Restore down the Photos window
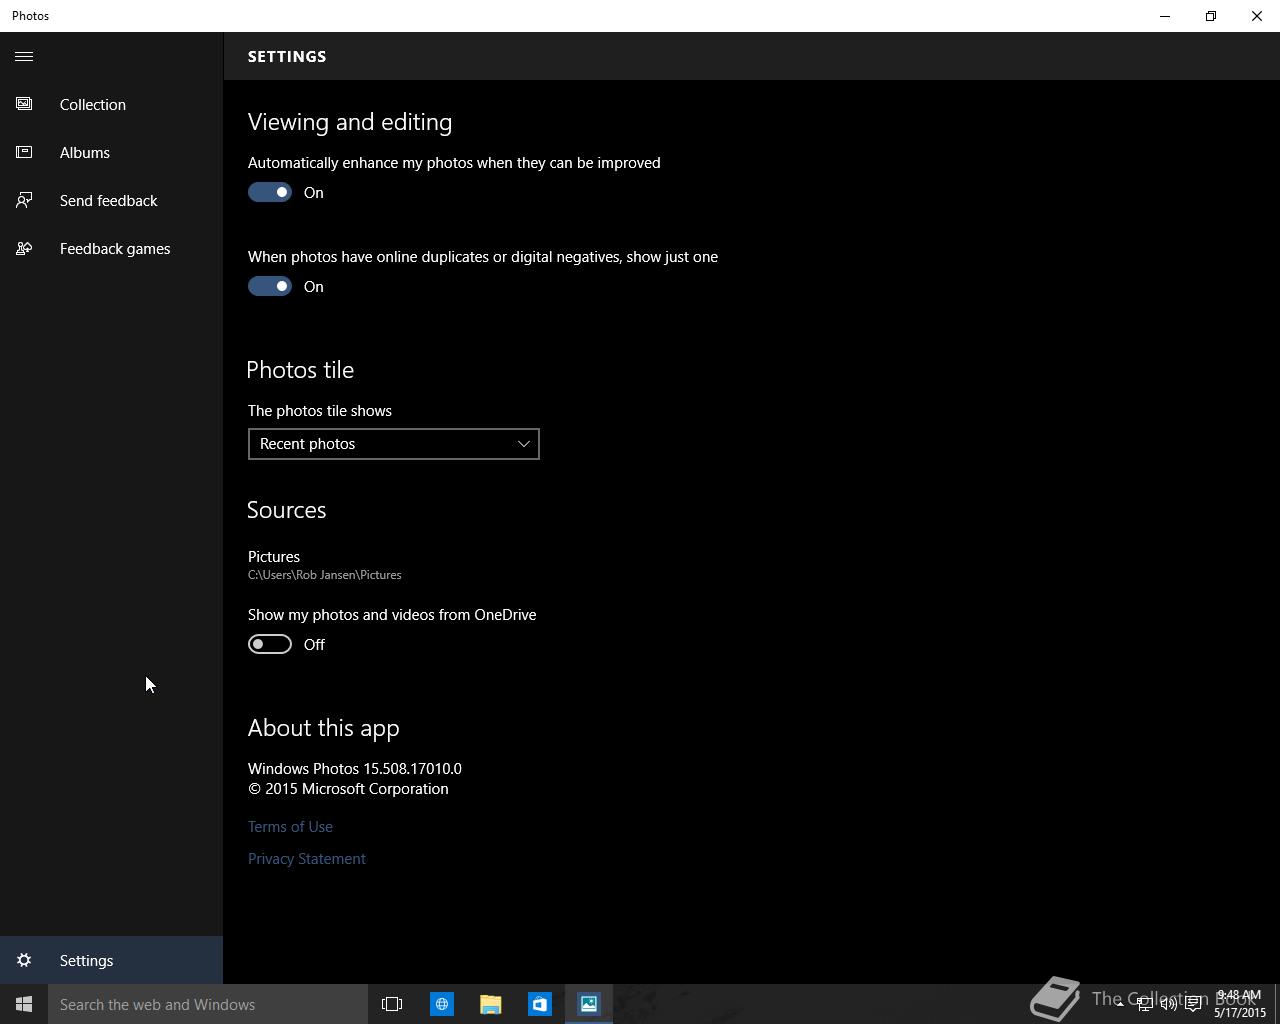This screenshot has height=1024, width=1280. point(1211,16)
